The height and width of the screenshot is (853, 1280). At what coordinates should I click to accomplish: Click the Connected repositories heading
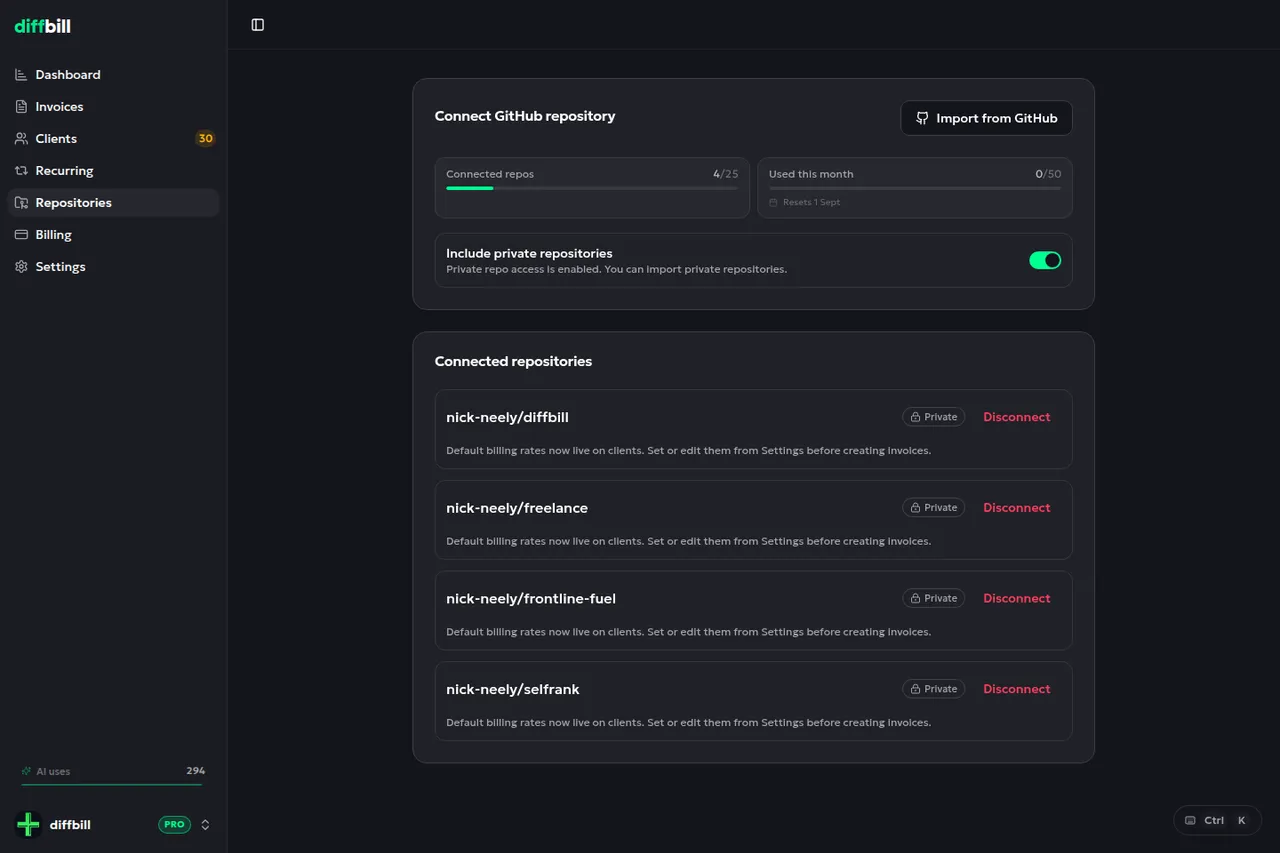coord(513,361)
